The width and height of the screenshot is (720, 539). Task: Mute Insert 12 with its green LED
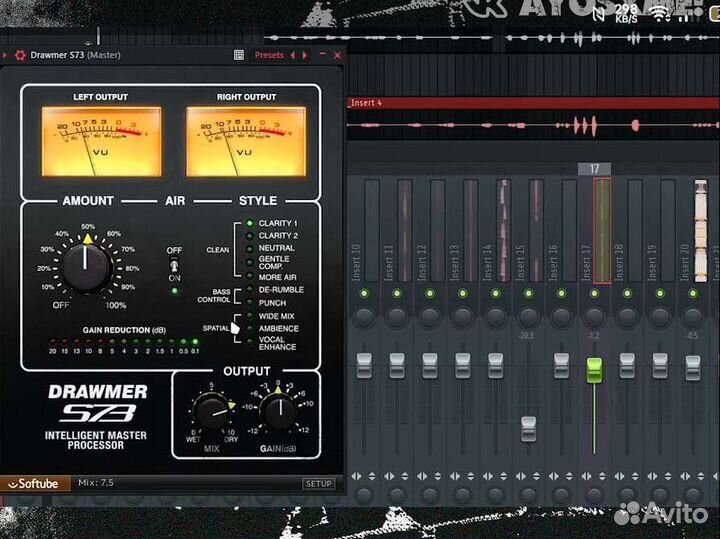tap(430, 293)
